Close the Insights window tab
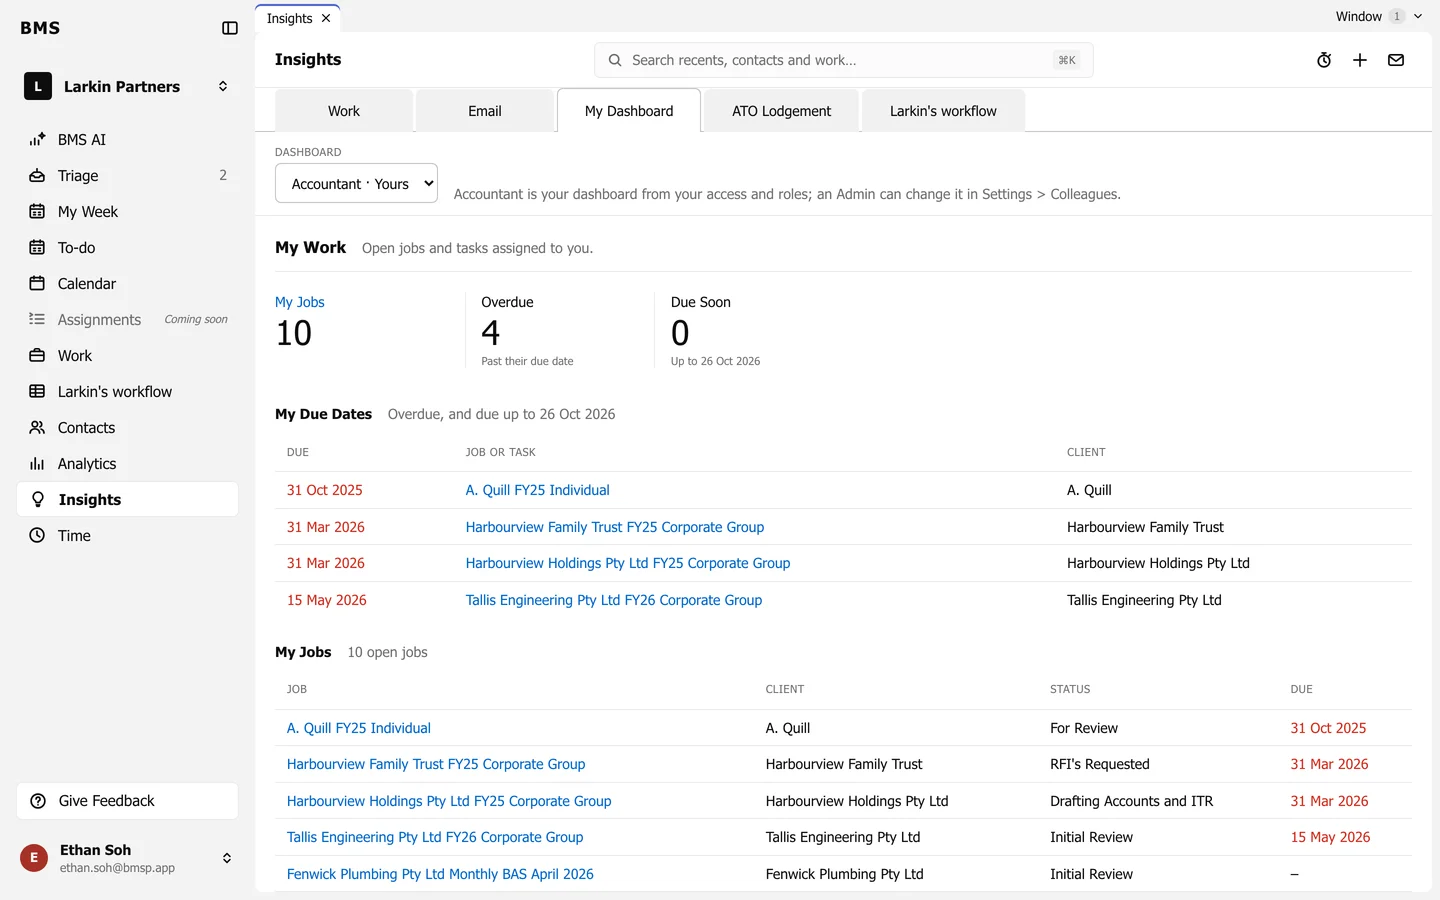This screenshot has height=900, width=1440. tap(326, 18)
